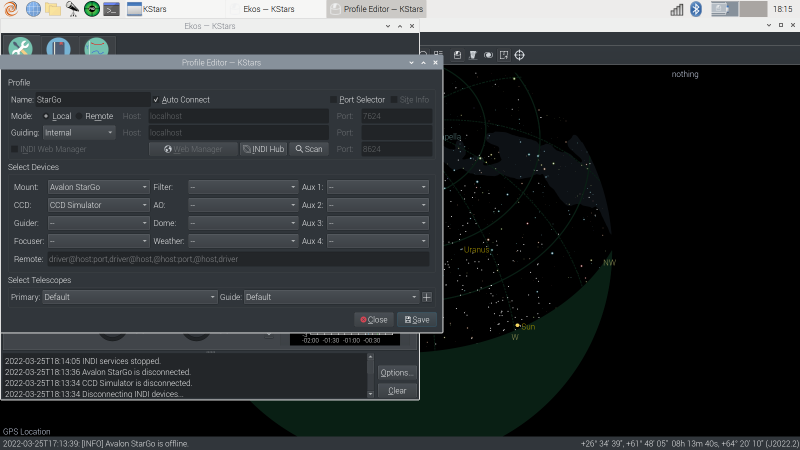Click the Web Manager button
800x450 pixels.
(x=193, y=149)
